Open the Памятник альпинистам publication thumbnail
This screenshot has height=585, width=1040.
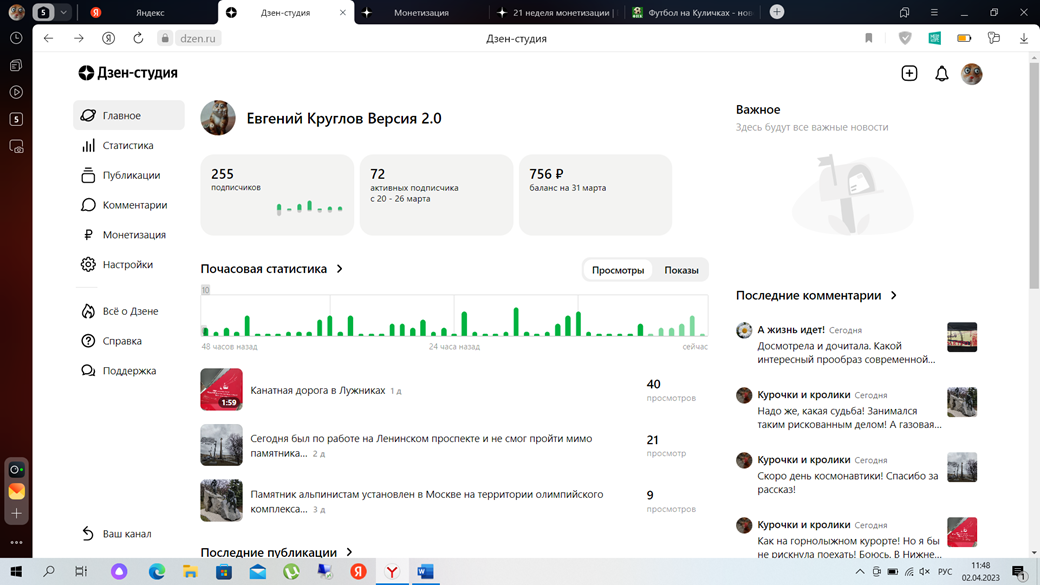pyautogui.click(x=222, y=501)
